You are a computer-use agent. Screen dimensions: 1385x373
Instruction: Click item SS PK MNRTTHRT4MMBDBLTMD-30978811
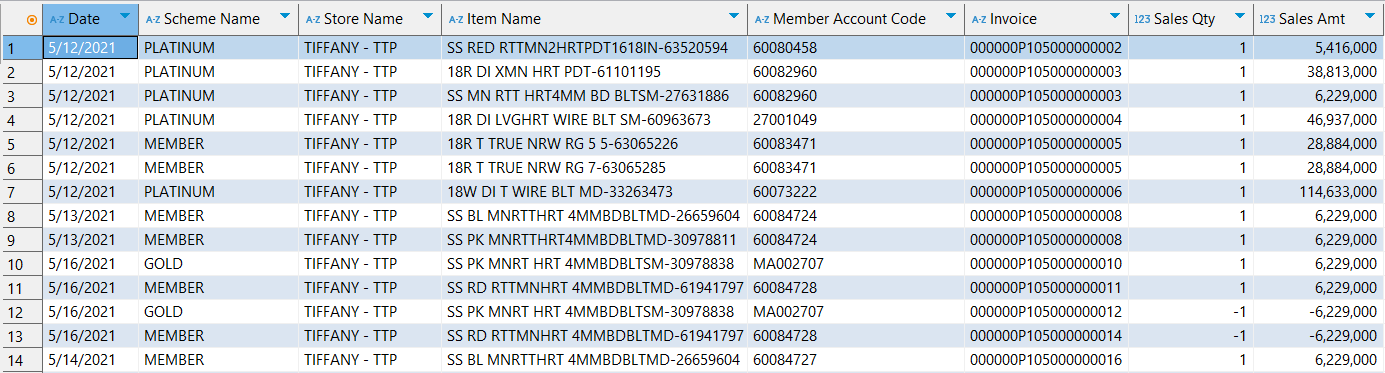(594, 240)
